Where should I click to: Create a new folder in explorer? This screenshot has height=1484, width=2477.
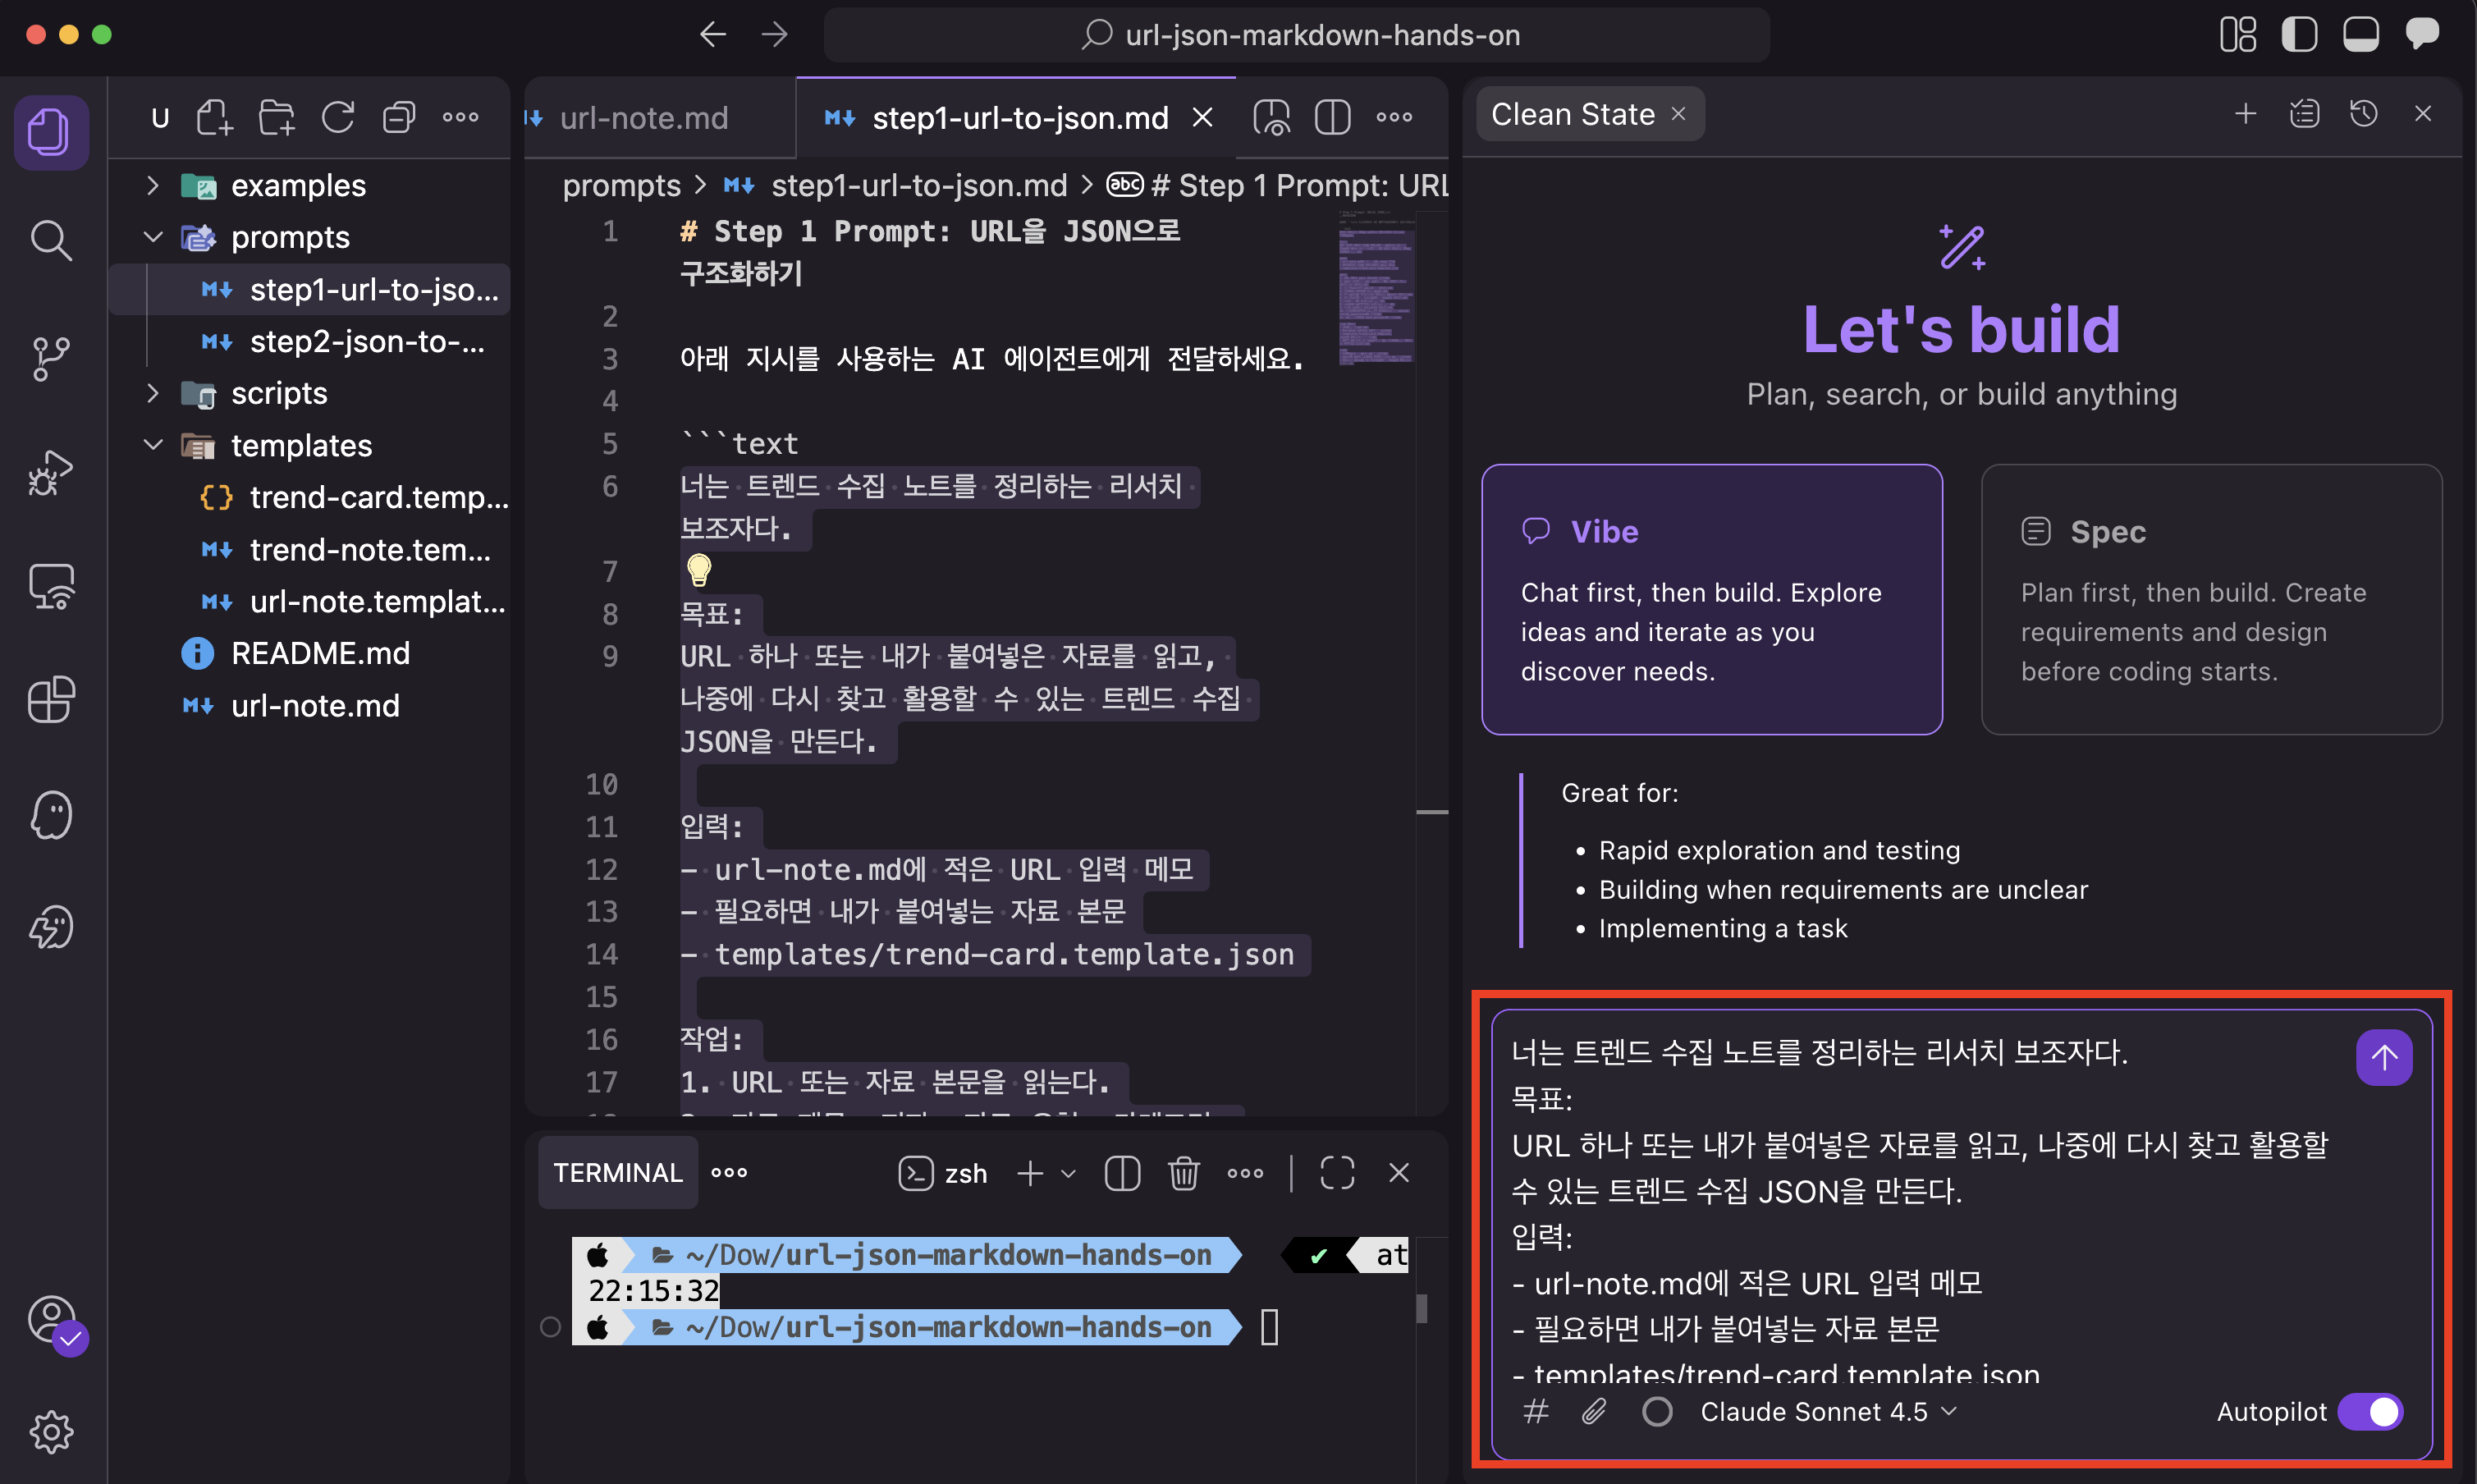[276, 118]
